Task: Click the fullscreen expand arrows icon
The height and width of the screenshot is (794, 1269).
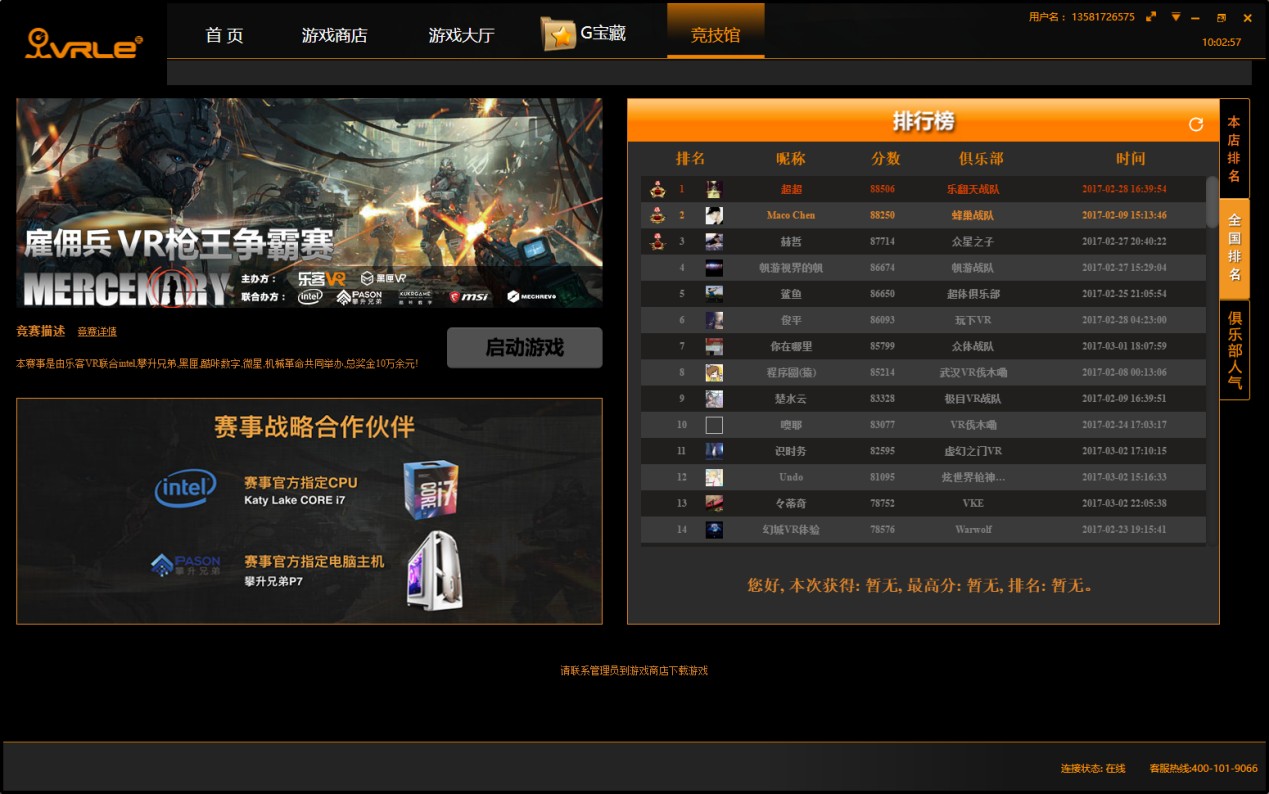Action: coord(1151,17)
